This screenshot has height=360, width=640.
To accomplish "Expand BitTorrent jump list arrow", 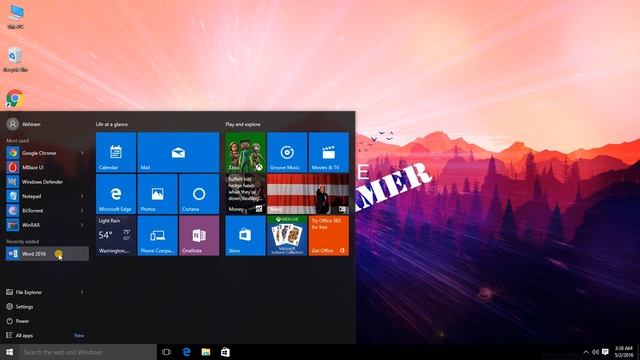I will click(82, 211).
